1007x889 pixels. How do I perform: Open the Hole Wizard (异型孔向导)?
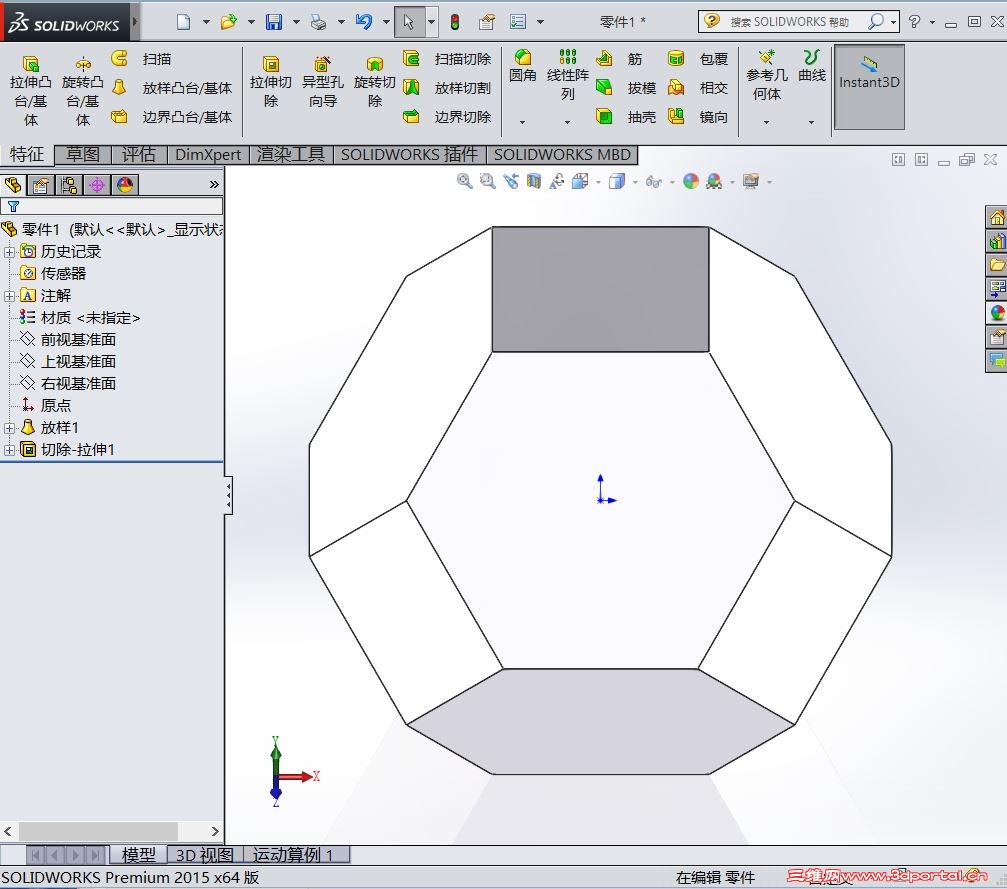322,82
